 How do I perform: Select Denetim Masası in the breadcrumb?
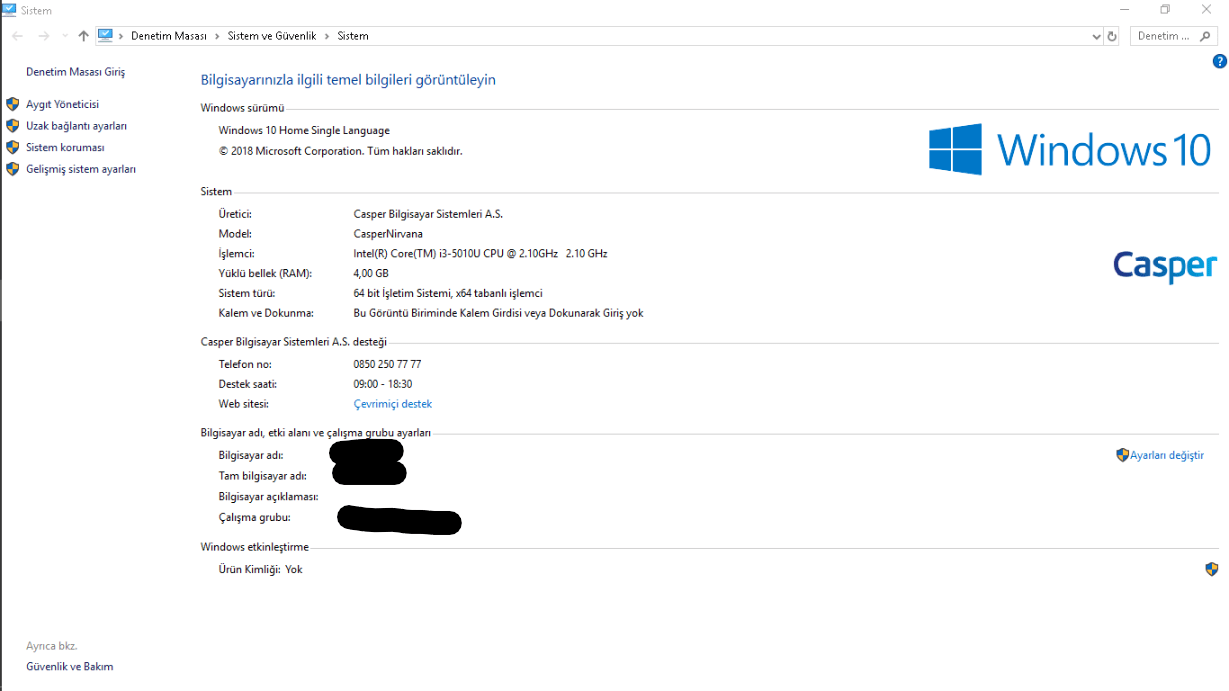tap(169, 36)
